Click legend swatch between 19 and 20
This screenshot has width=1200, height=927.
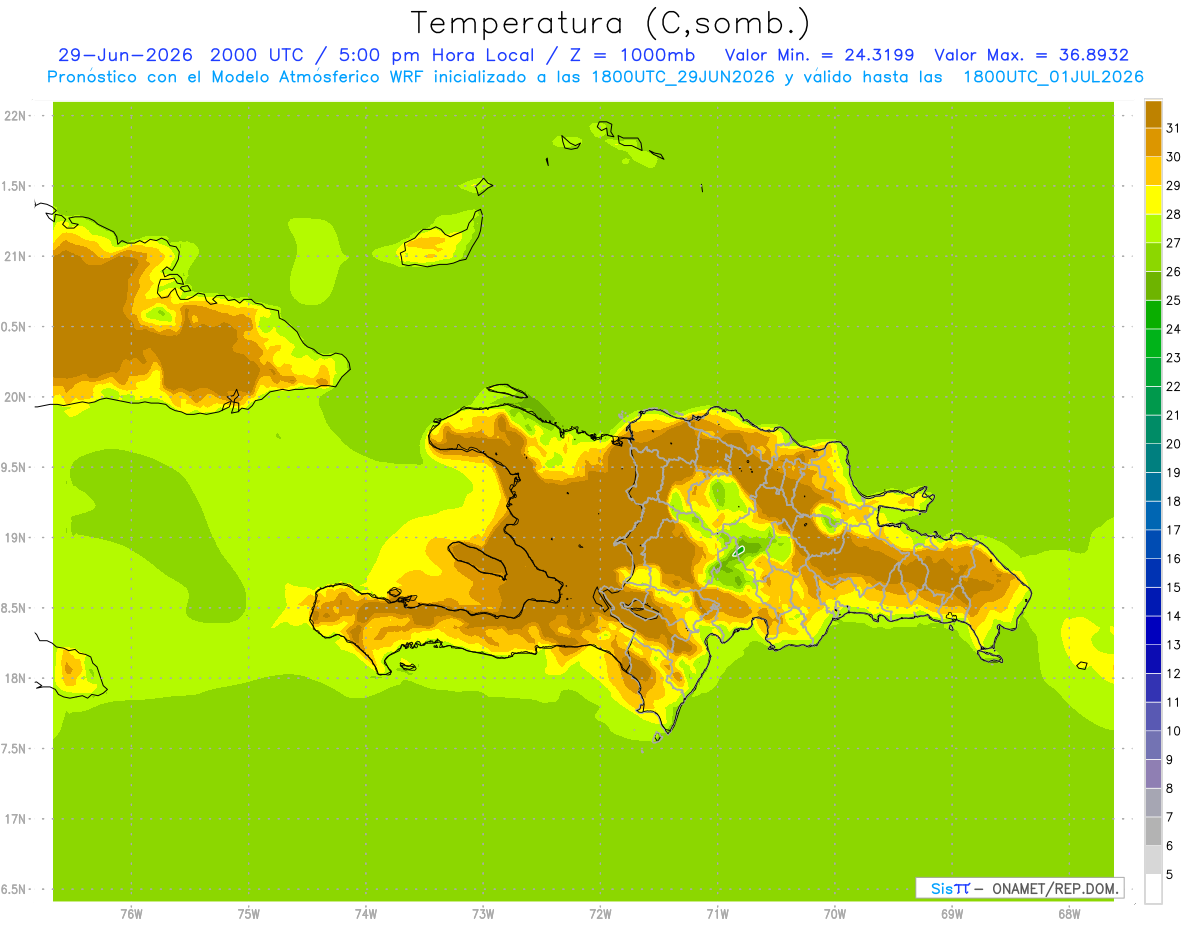click(x=1153, y=458)
